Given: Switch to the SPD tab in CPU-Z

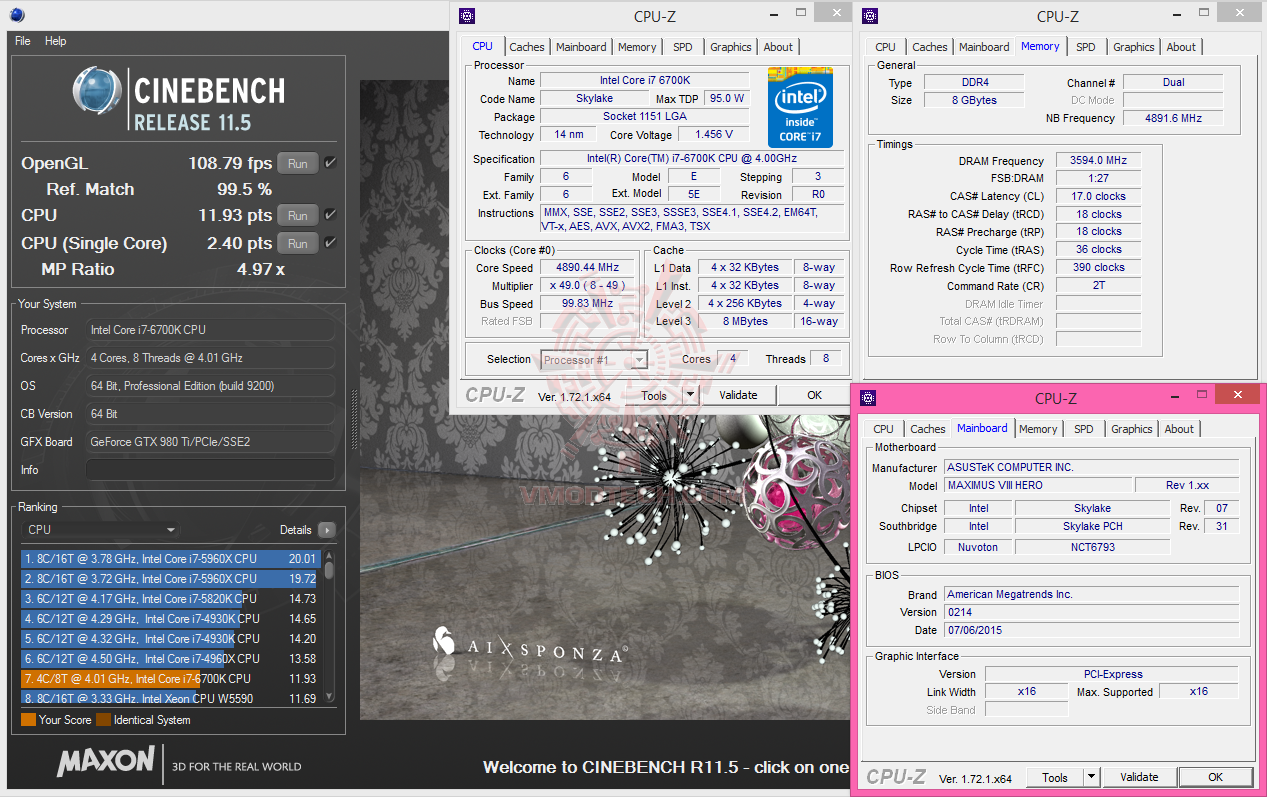Looking at the screenshot, I should [x=684, y=46].
